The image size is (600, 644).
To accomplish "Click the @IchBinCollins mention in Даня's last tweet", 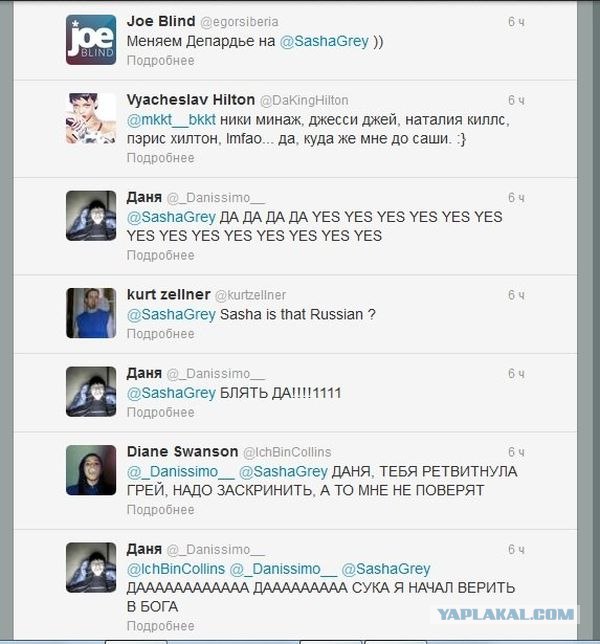I will 176,569.
